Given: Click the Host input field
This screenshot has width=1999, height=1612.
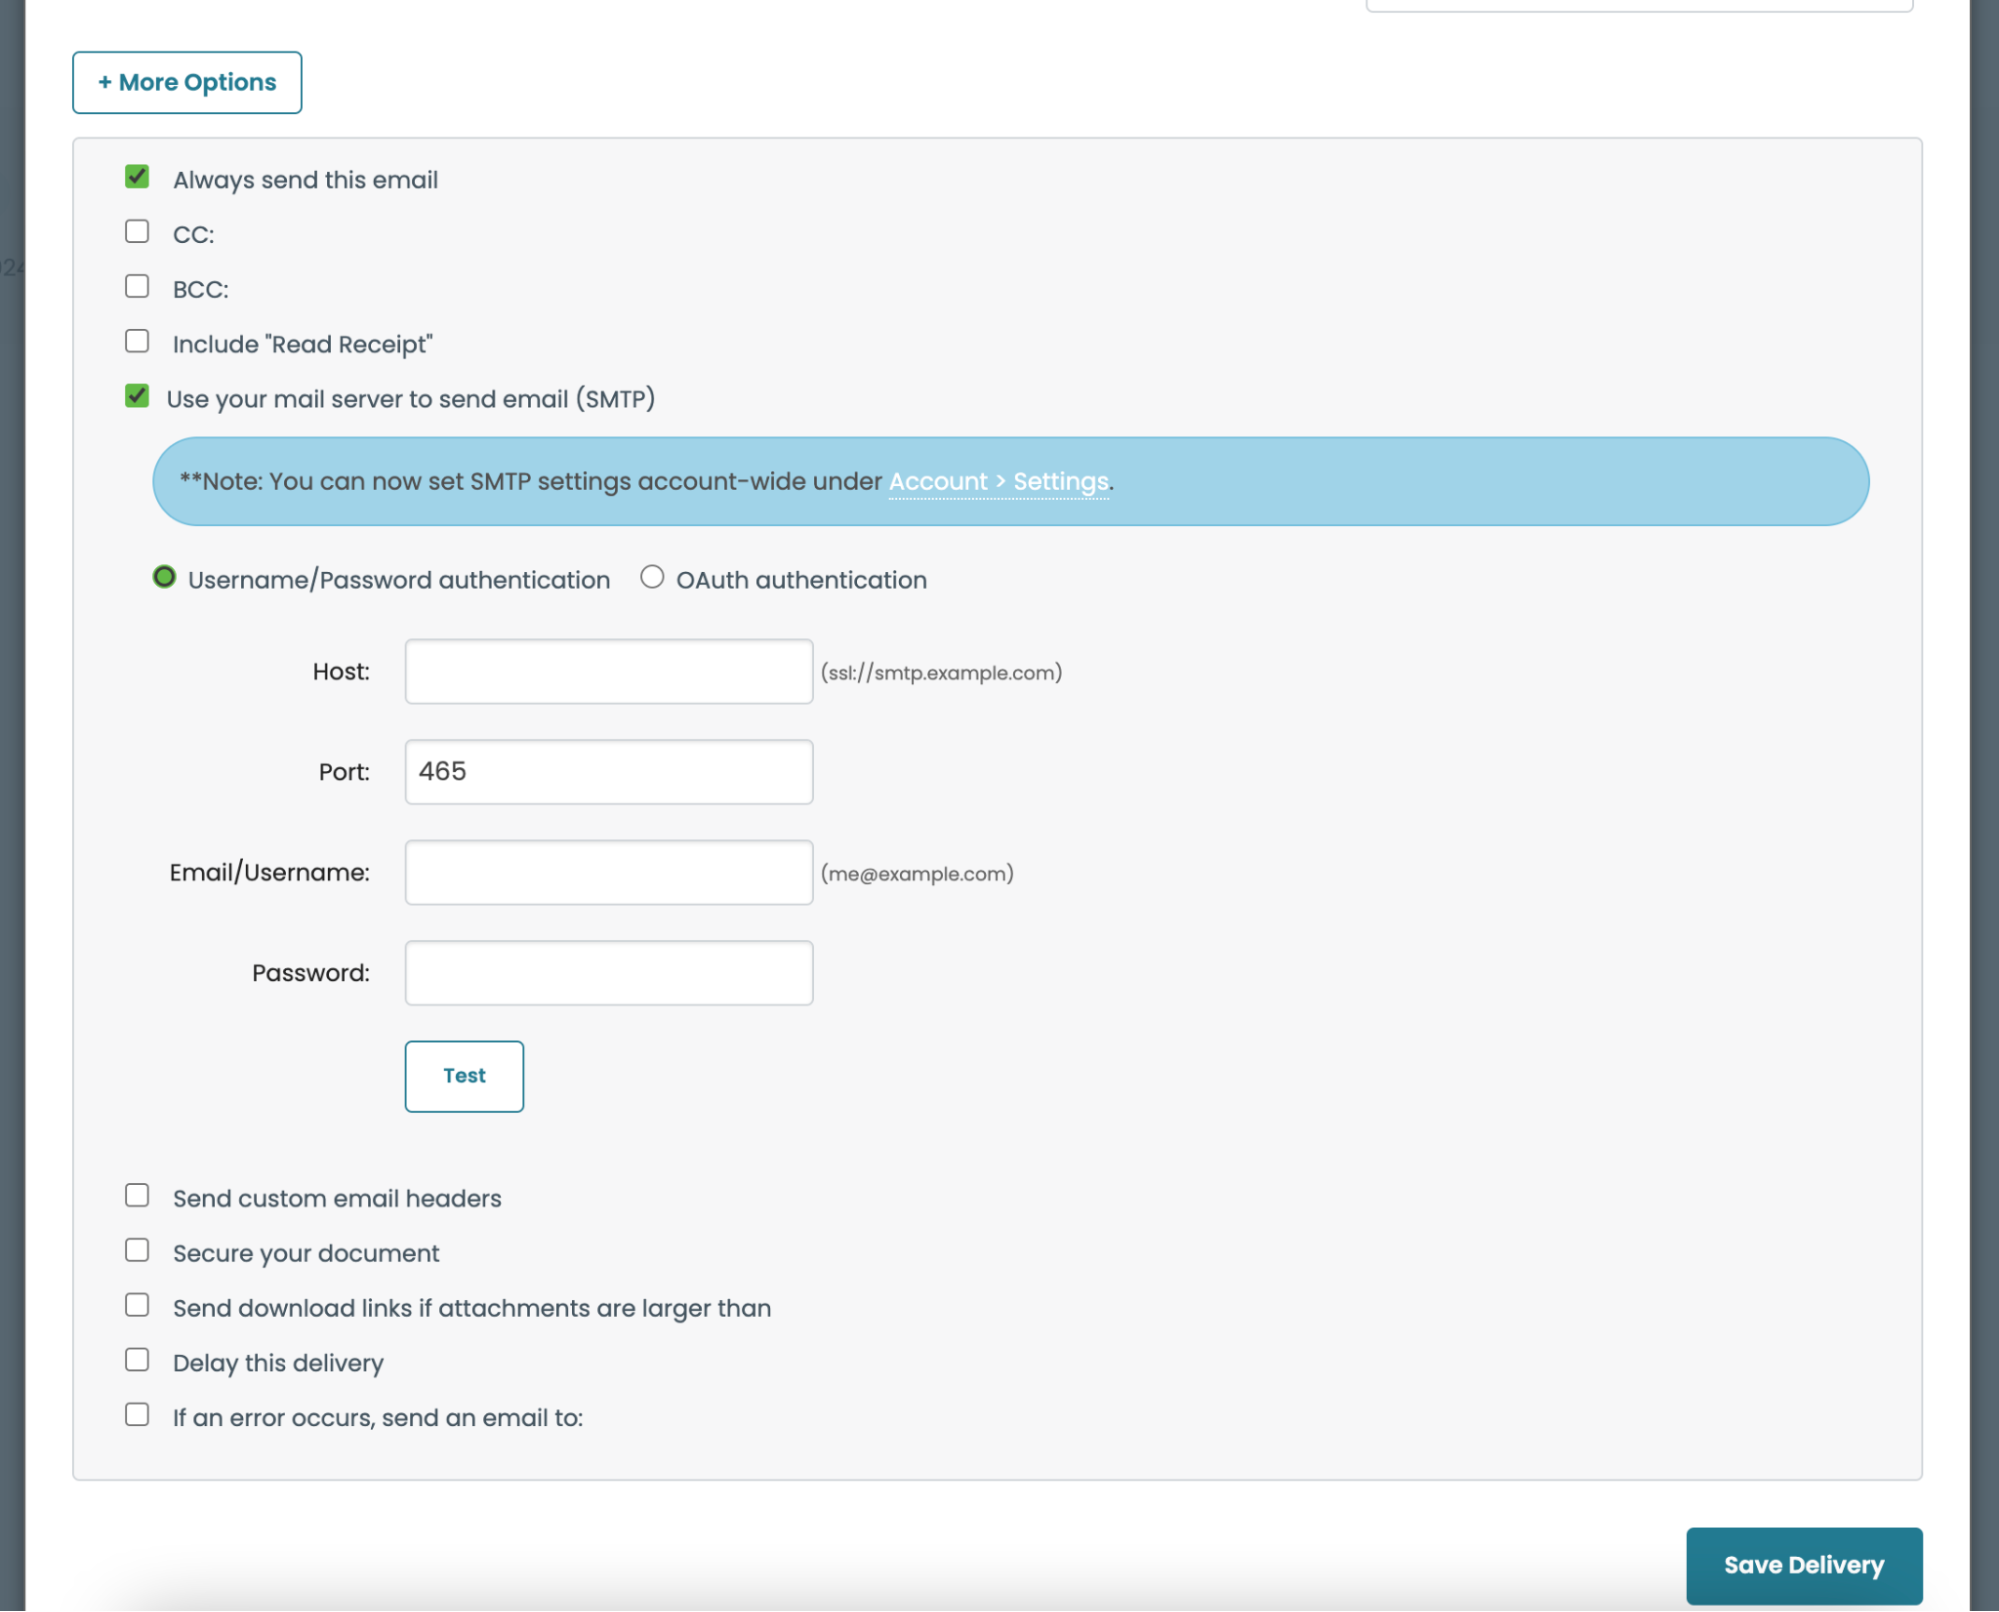Looking at the screenshot, I should pyautogui.click(x=608, y=672).
